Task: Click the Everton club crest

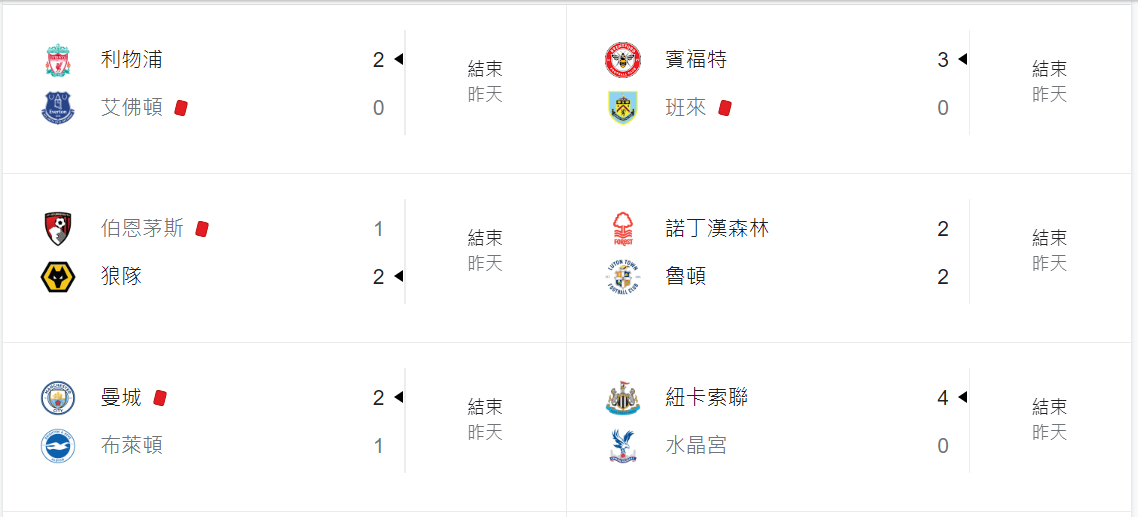Action: pyautogui.click(x=58, y=107)
